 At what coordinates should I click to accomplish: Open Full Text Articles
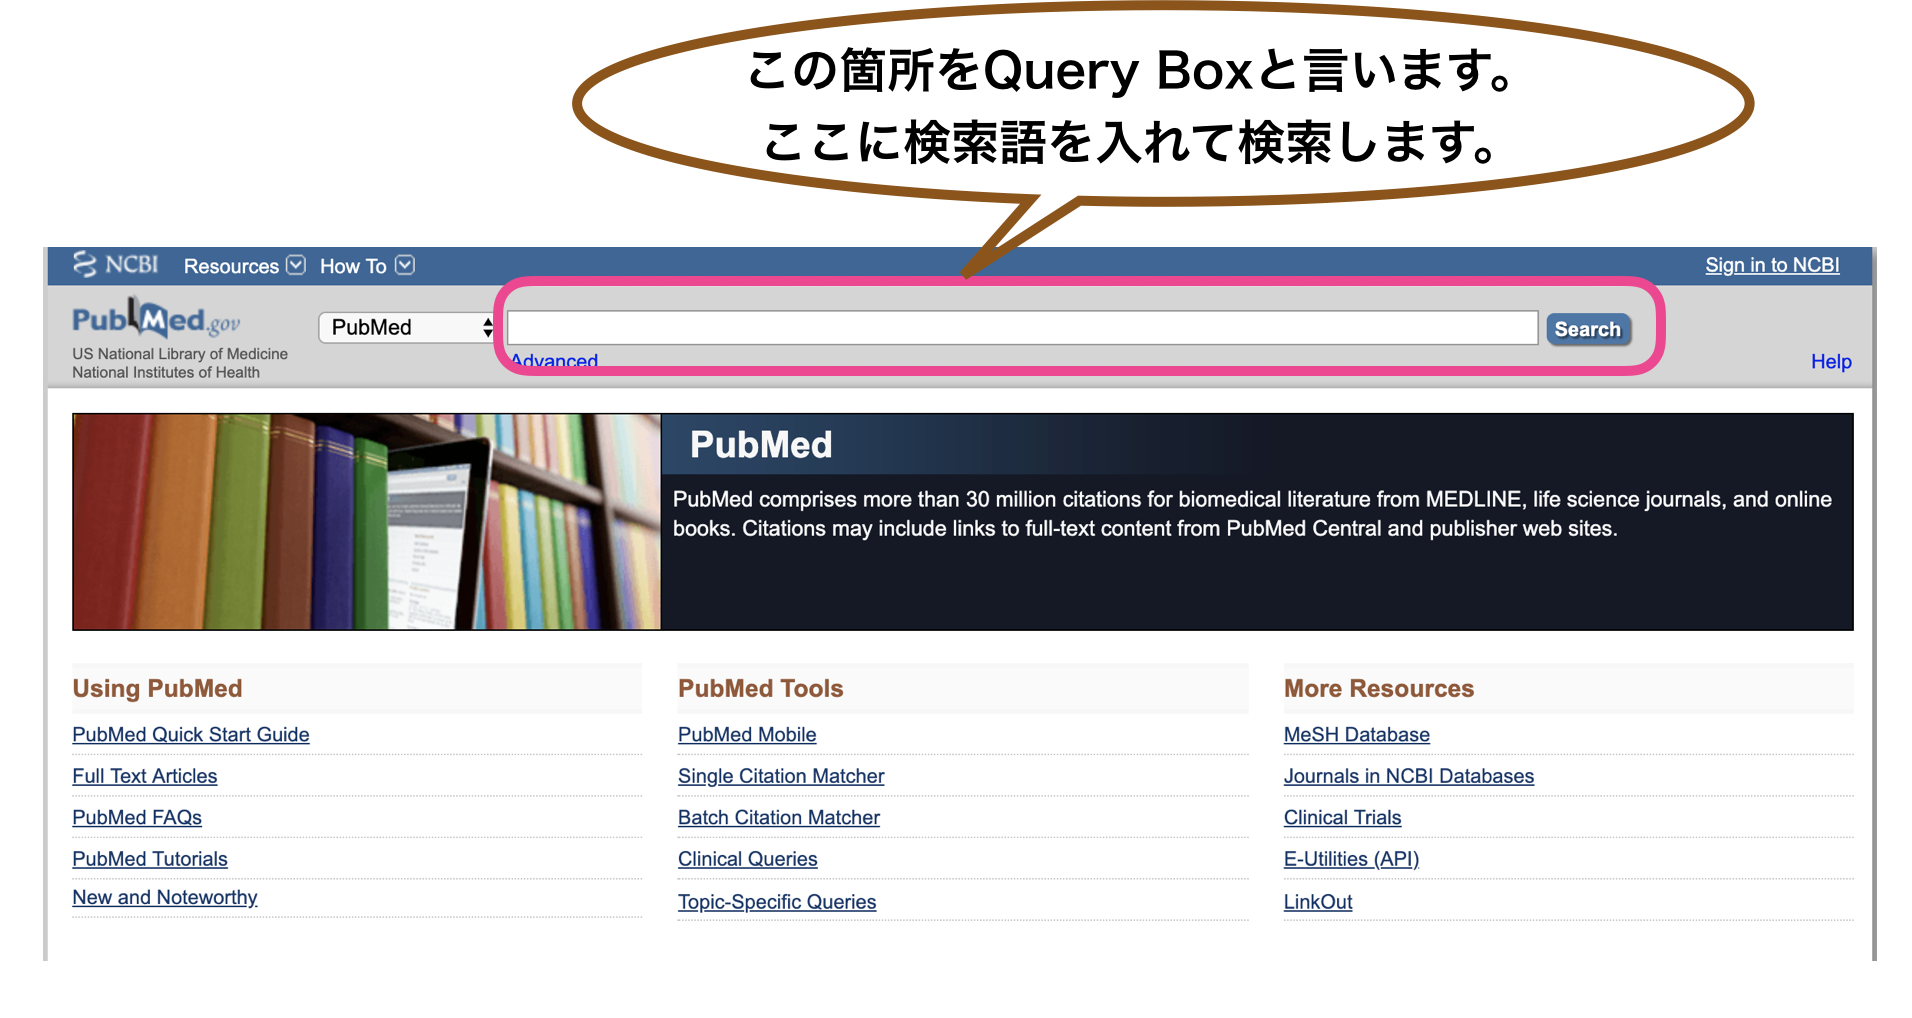pos(144,775)
